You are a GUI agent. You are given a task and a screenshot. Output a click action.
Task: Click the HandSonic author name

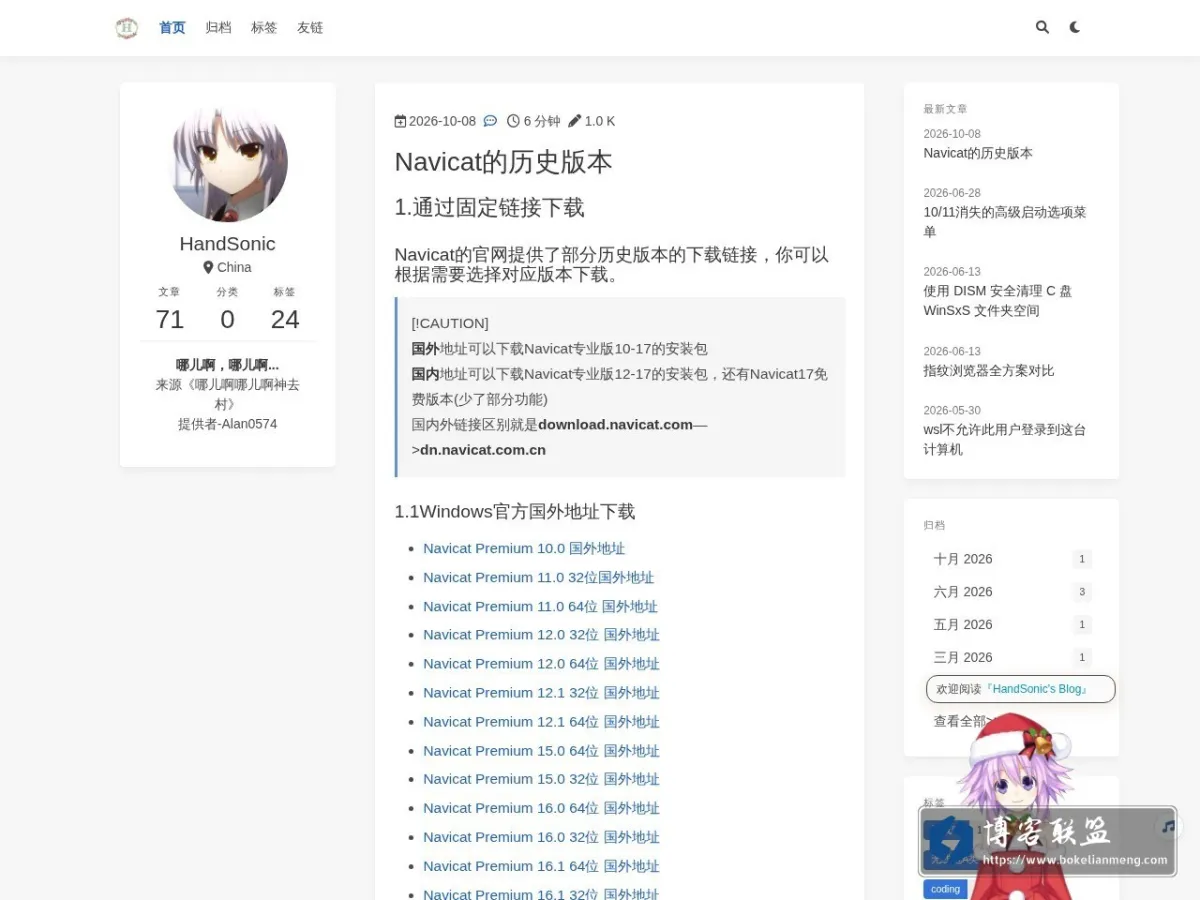click(x=228, y=244)
